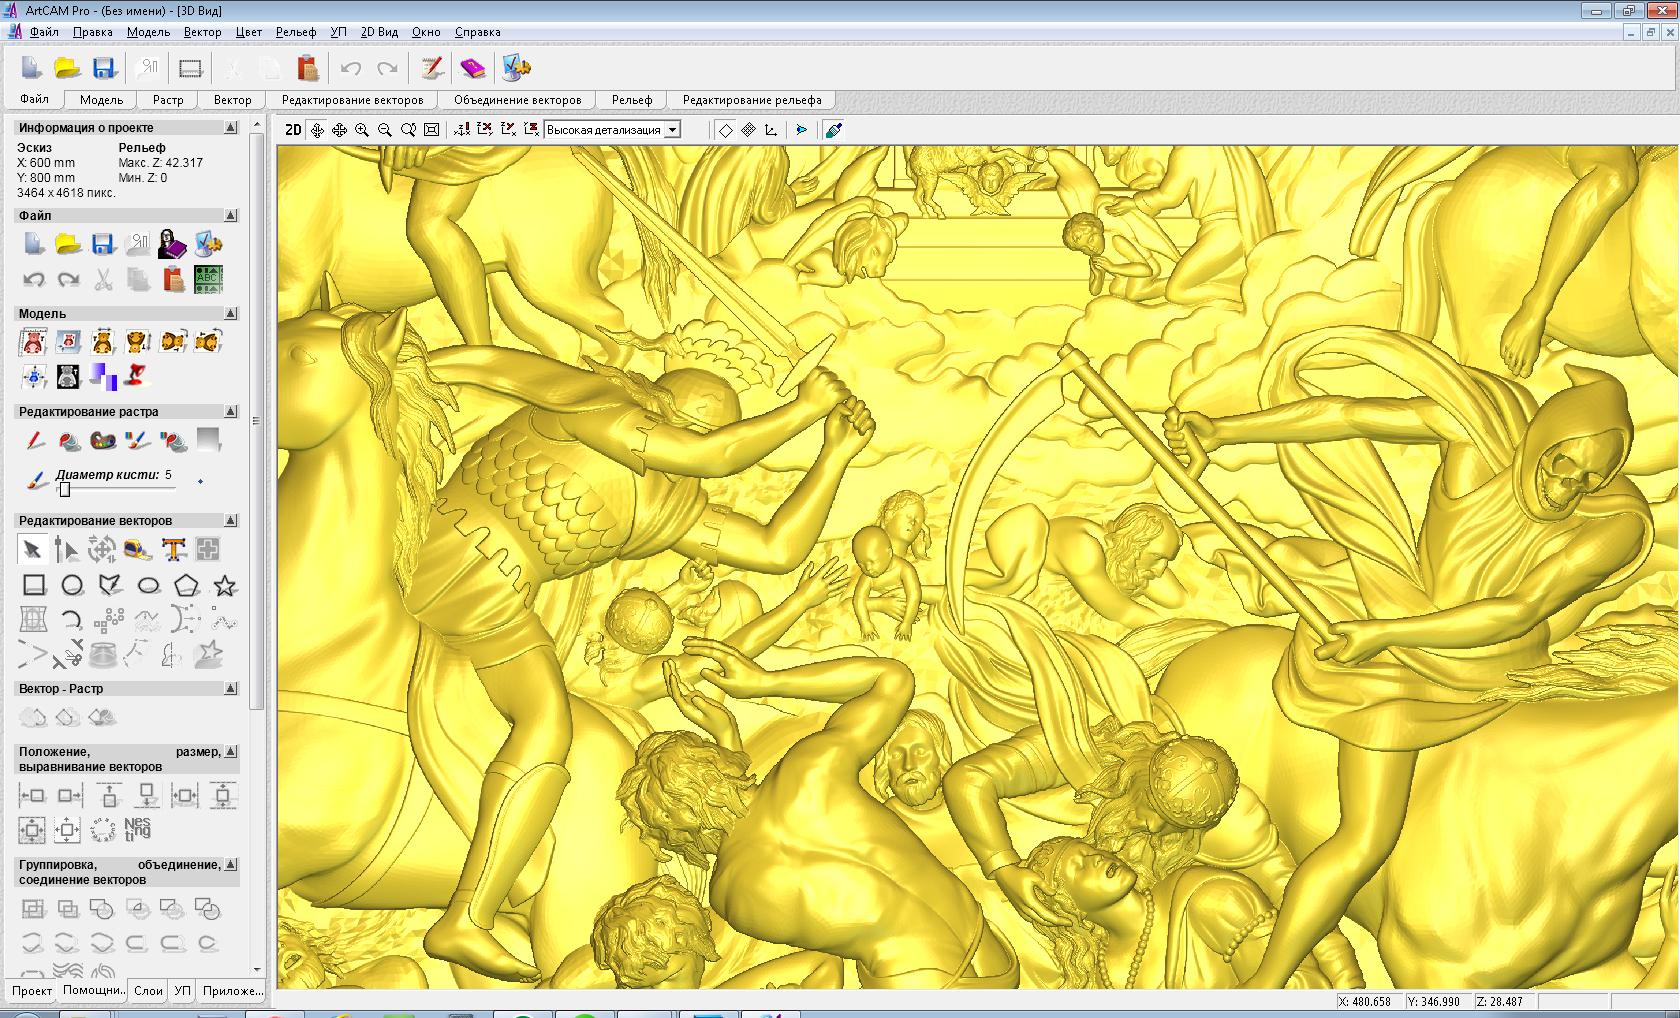This screenshot has width=1680, height=1018.
Task: Click the Paste icon in Файл panel
Action: (173, 279)
